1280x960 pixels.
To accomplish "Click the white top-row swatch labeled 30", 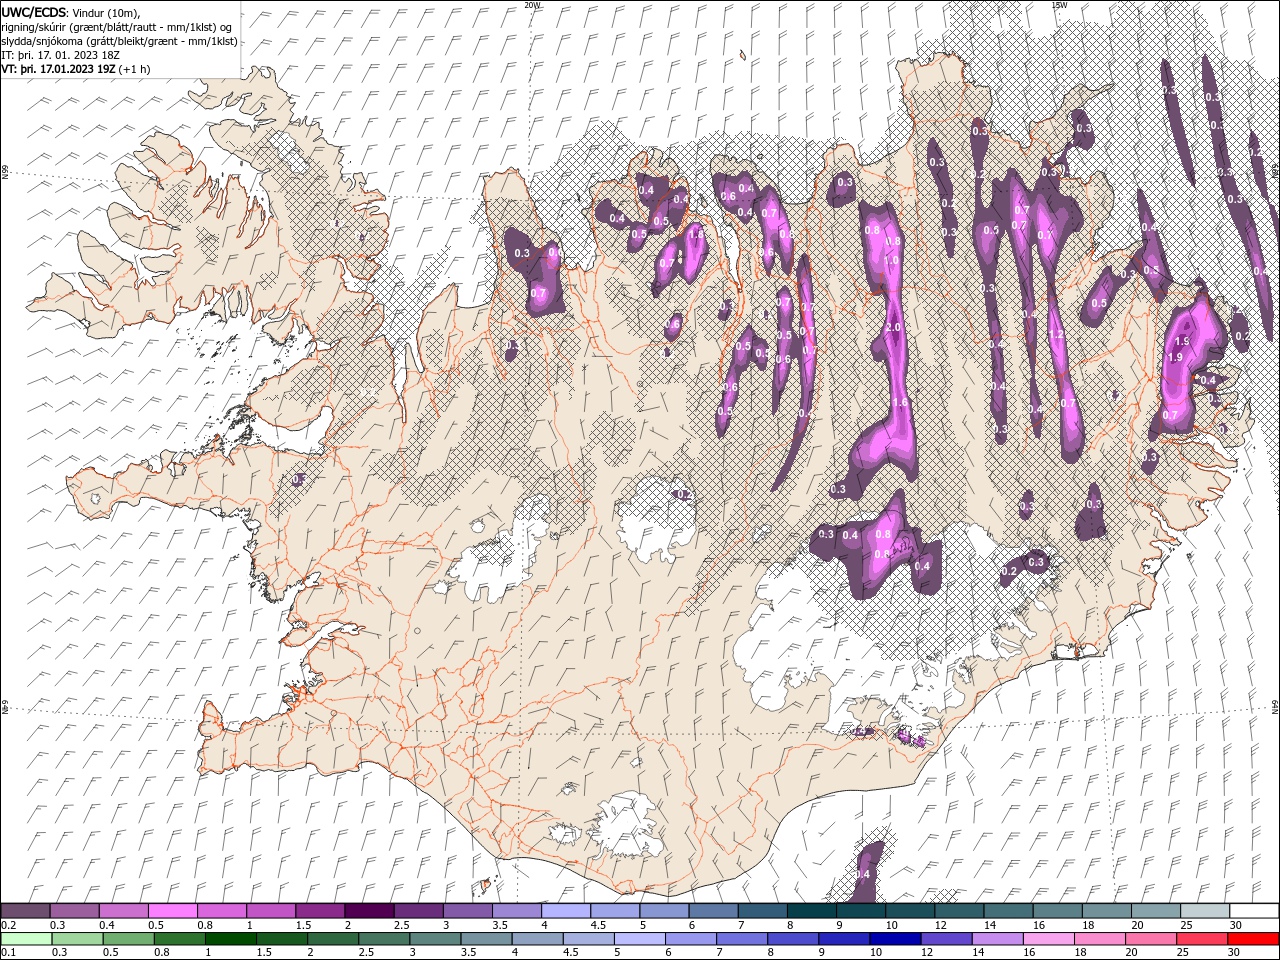I will click(x=1255, y=911).
